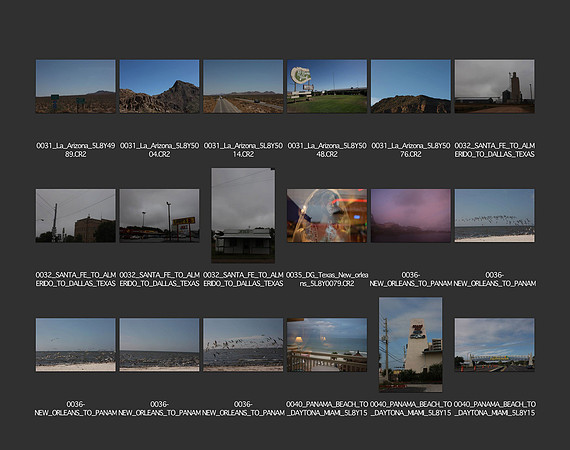Select the beach photo with one distant bird
The height and width of the screenshot is (450, 570).
pyautogui.click(x=76, y=345)
